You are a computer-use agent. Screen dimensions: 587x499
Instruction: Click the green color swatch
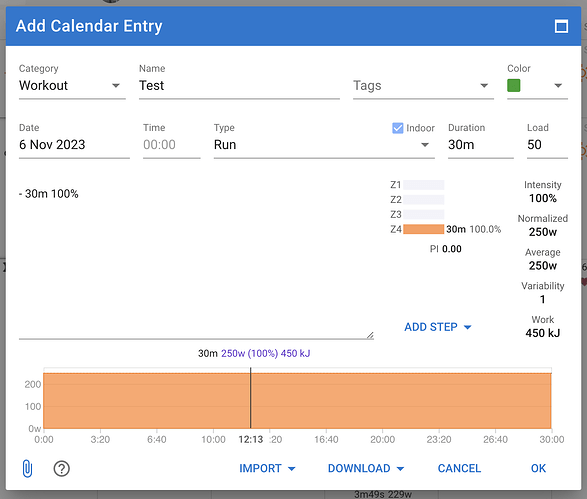[x=514, y=85]
